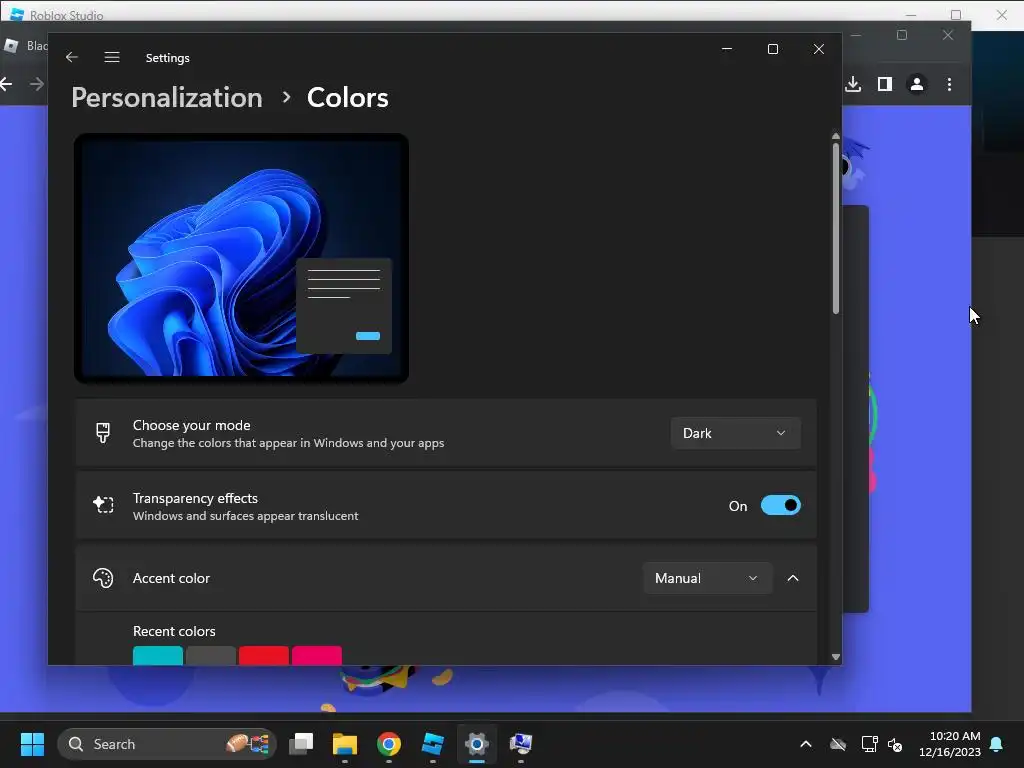This screenshot has width=1024, height=768.
Task: Pick the gray recent color
Action: pyautogui.click(x=211, y=656)
